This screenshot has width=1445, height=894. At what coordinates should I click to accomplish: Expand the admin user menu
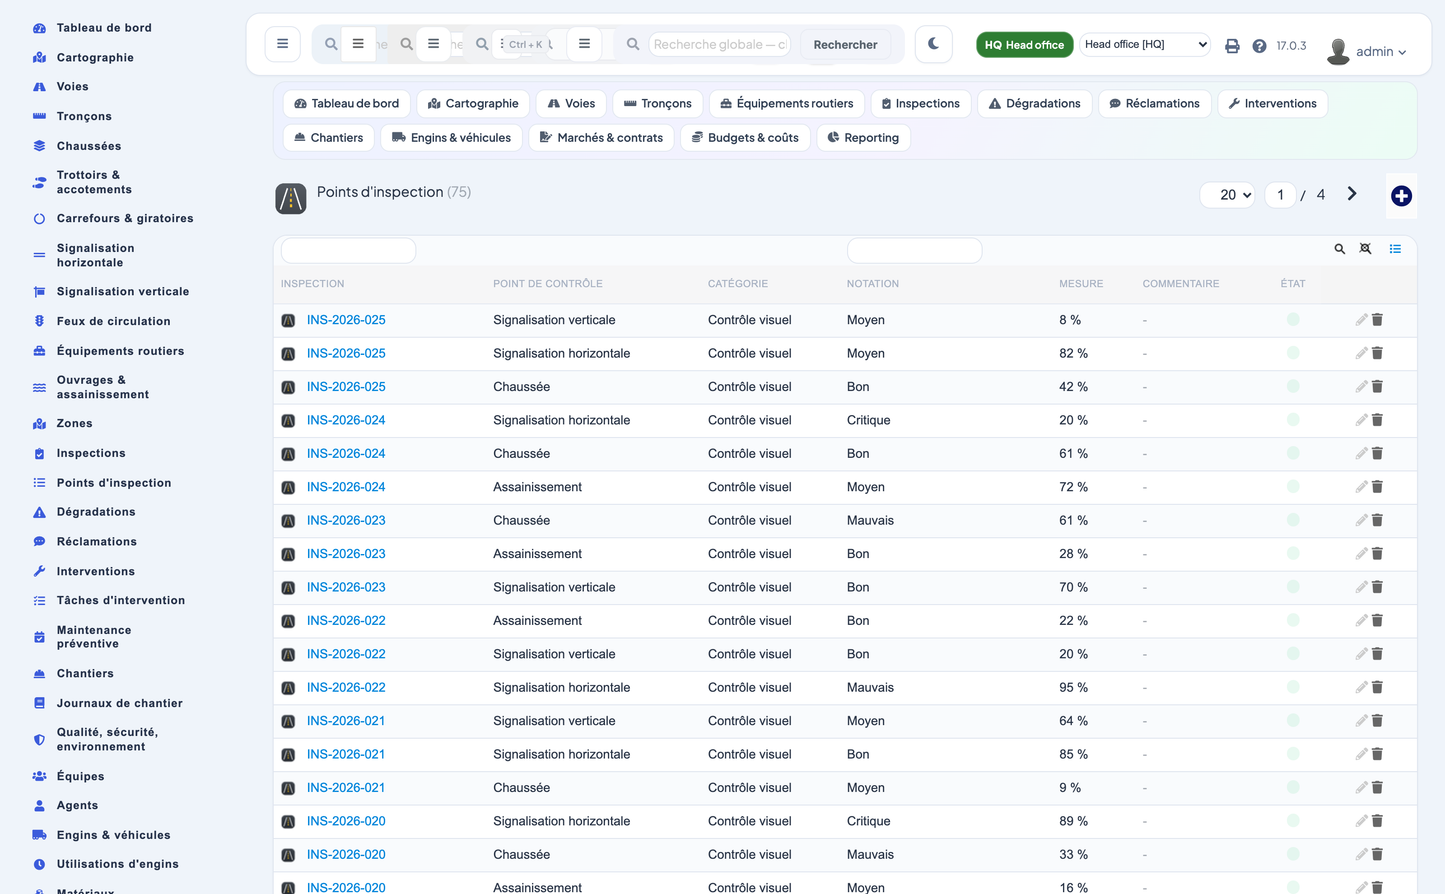pos(1368,51)
